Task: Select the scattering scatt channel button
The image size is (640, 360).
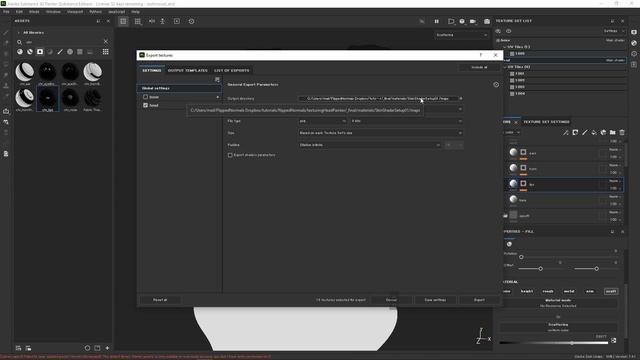Action: (611, 291)
